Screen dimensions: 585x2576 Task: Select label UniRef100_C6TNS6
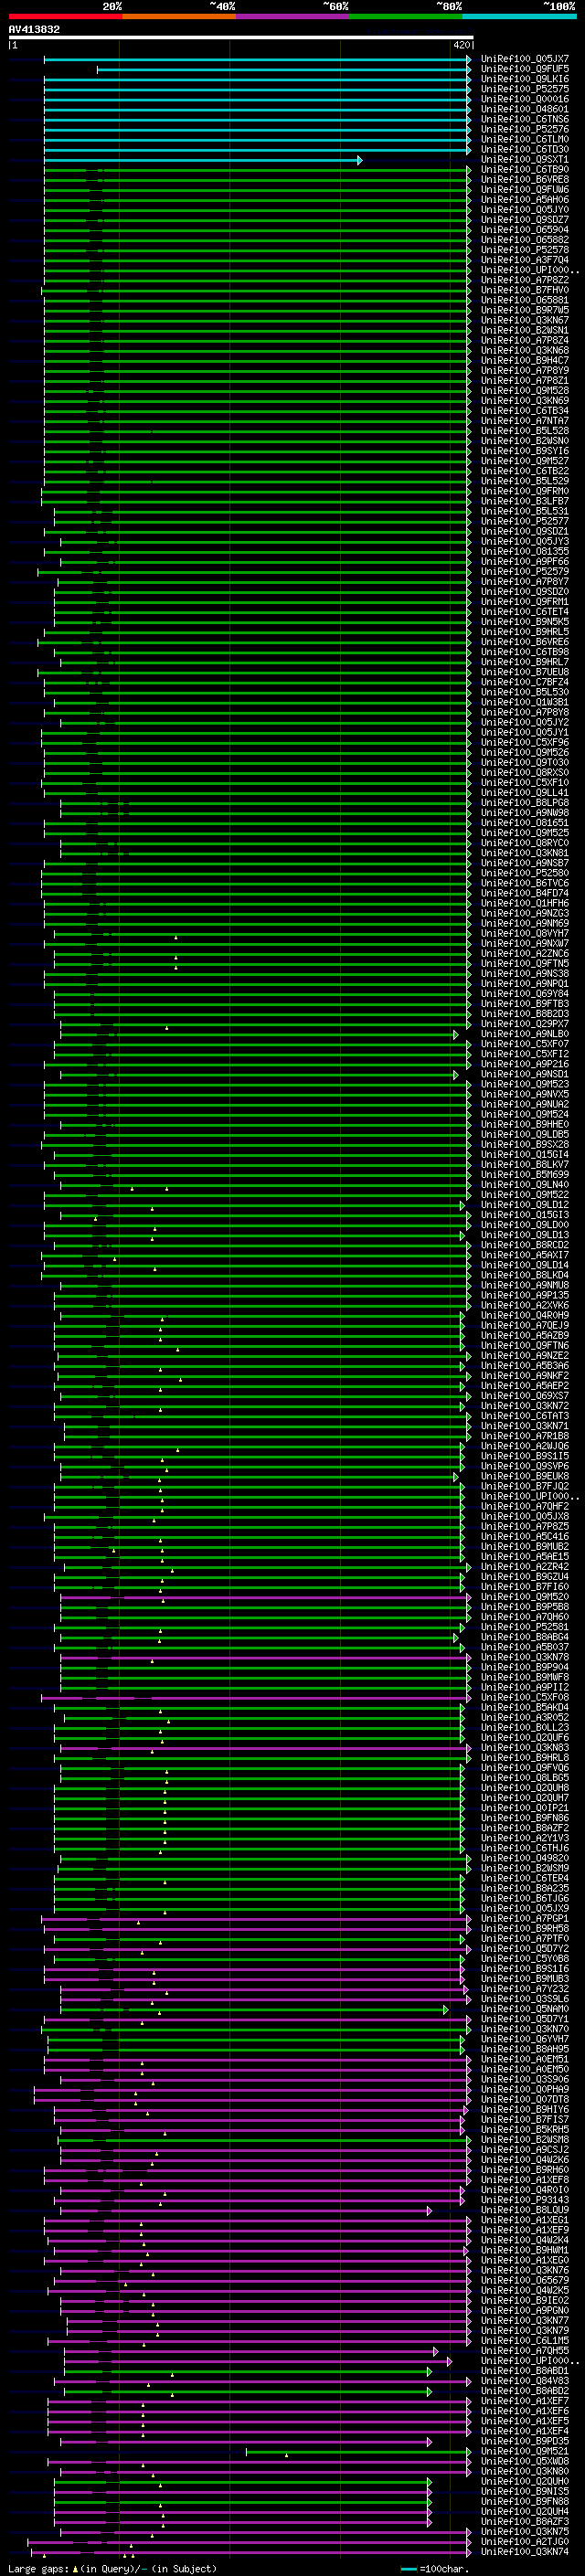point(524,119)
